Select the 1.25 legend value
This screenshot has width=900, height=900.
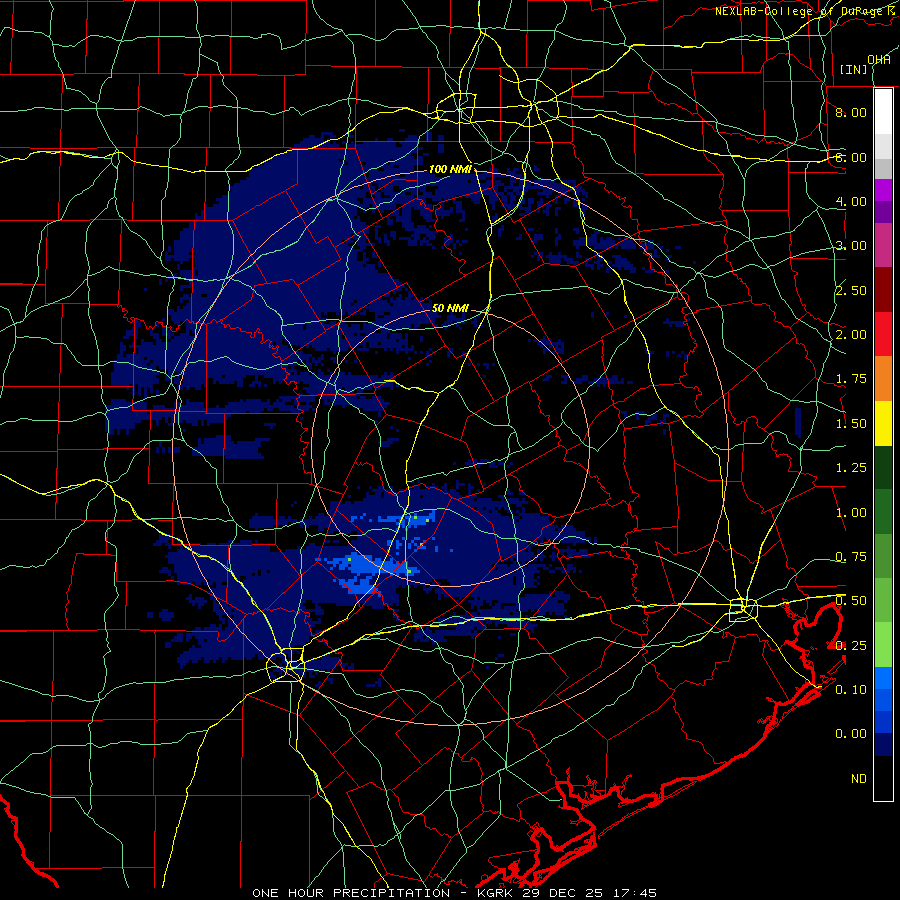(x=851, y=468)
